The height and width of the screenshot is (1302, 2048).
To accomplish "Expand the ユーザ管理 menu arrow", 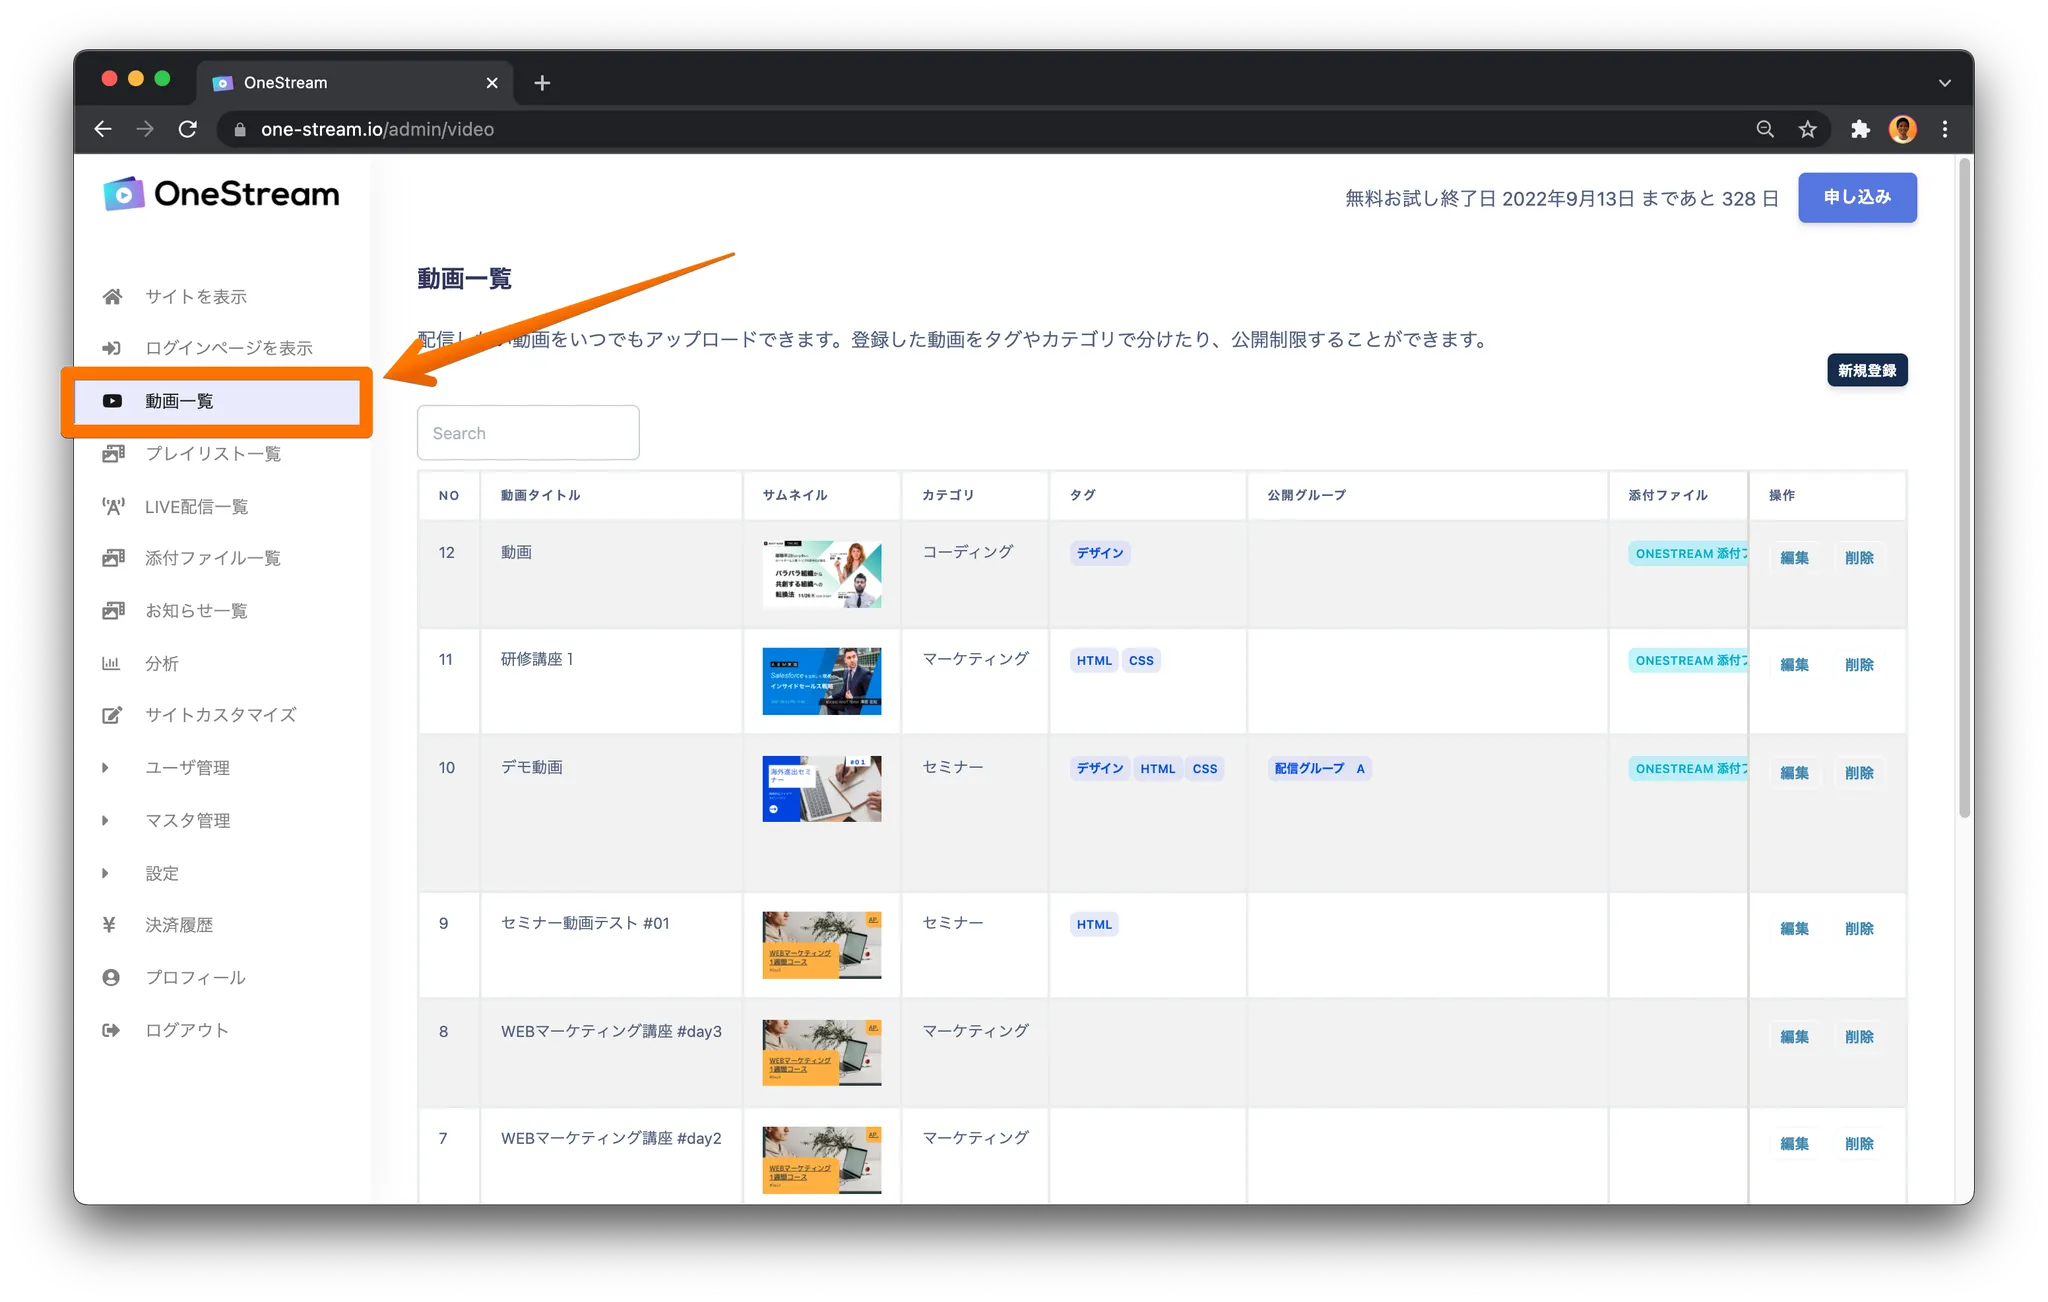I will pos(105,767).
